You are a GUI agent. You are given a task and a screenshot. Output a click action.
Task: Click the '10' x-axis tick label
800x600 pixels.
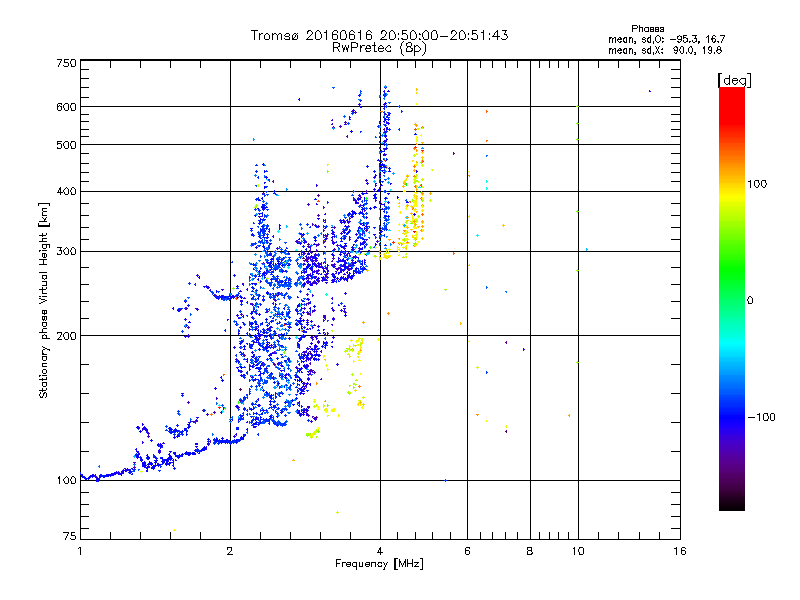click(578, 551)
